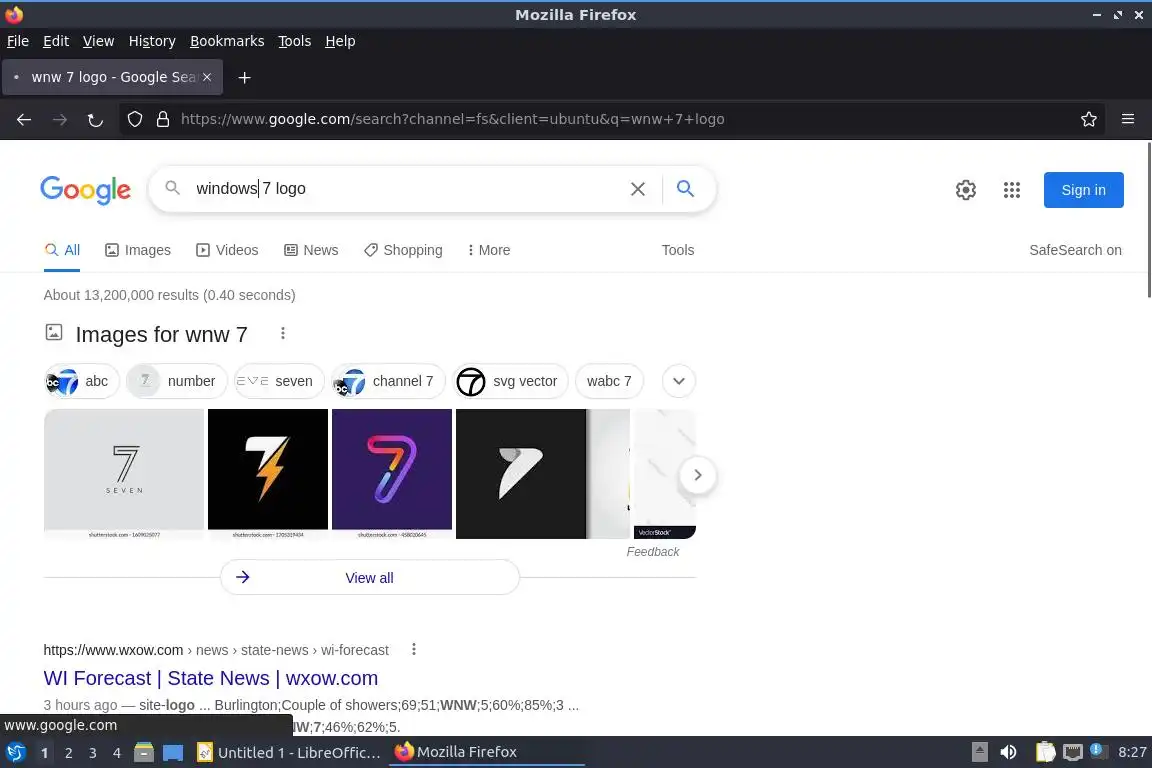Open Google quick settings gear
The width and height of the screenshot is (1152, 768).
pyautogui.click(x=965, y=190)
